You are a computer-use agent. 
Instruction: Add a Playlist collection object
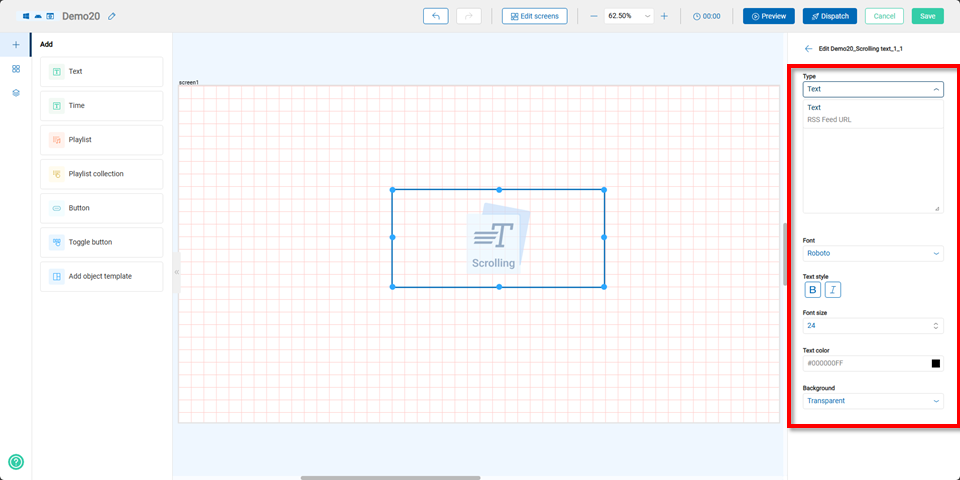point(101,174)
